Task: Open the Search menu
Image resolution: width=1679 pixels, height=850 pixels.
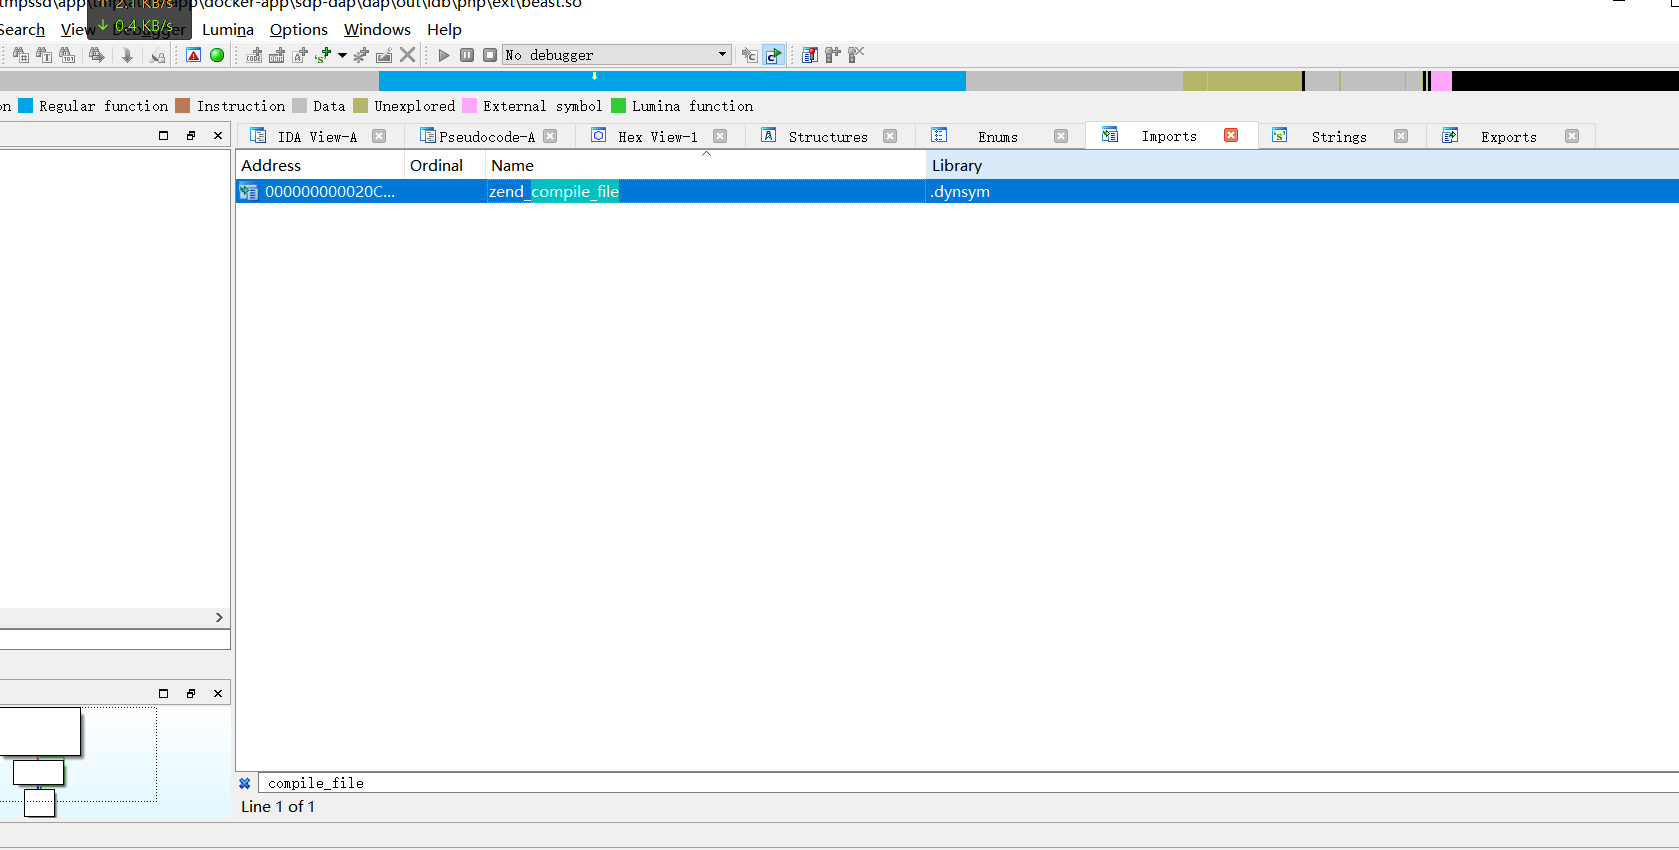Action: [22, 30]
